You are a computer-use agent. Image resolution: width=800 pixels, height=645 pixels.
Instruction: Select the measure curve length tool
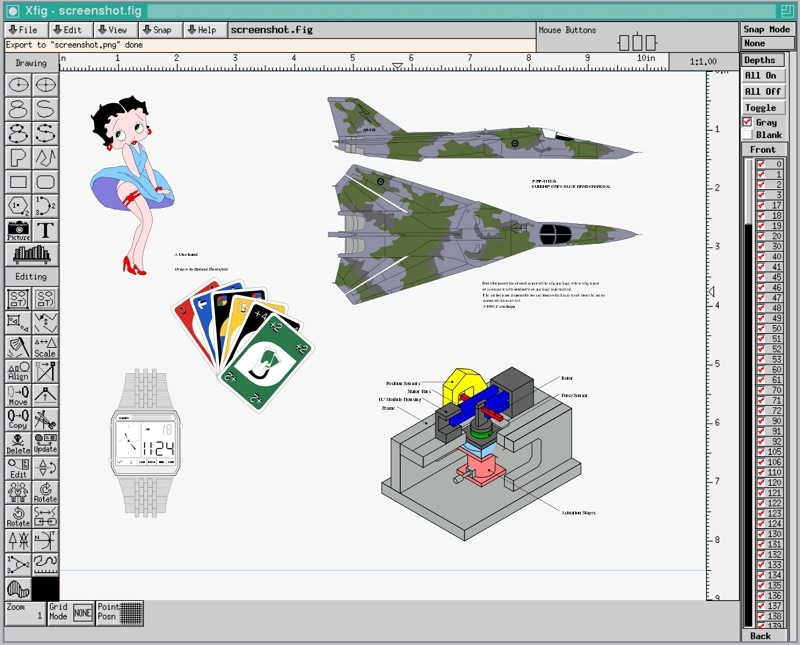click(45, 564)
